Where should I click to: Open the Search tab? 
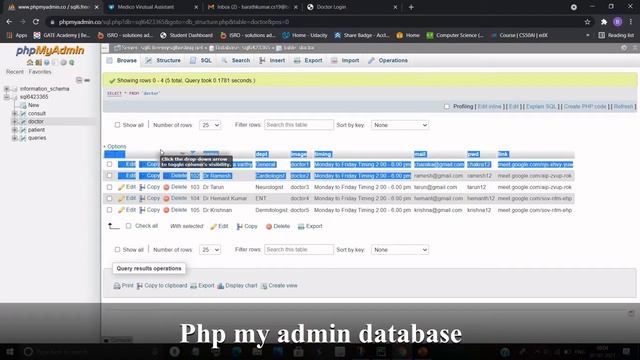236,60
